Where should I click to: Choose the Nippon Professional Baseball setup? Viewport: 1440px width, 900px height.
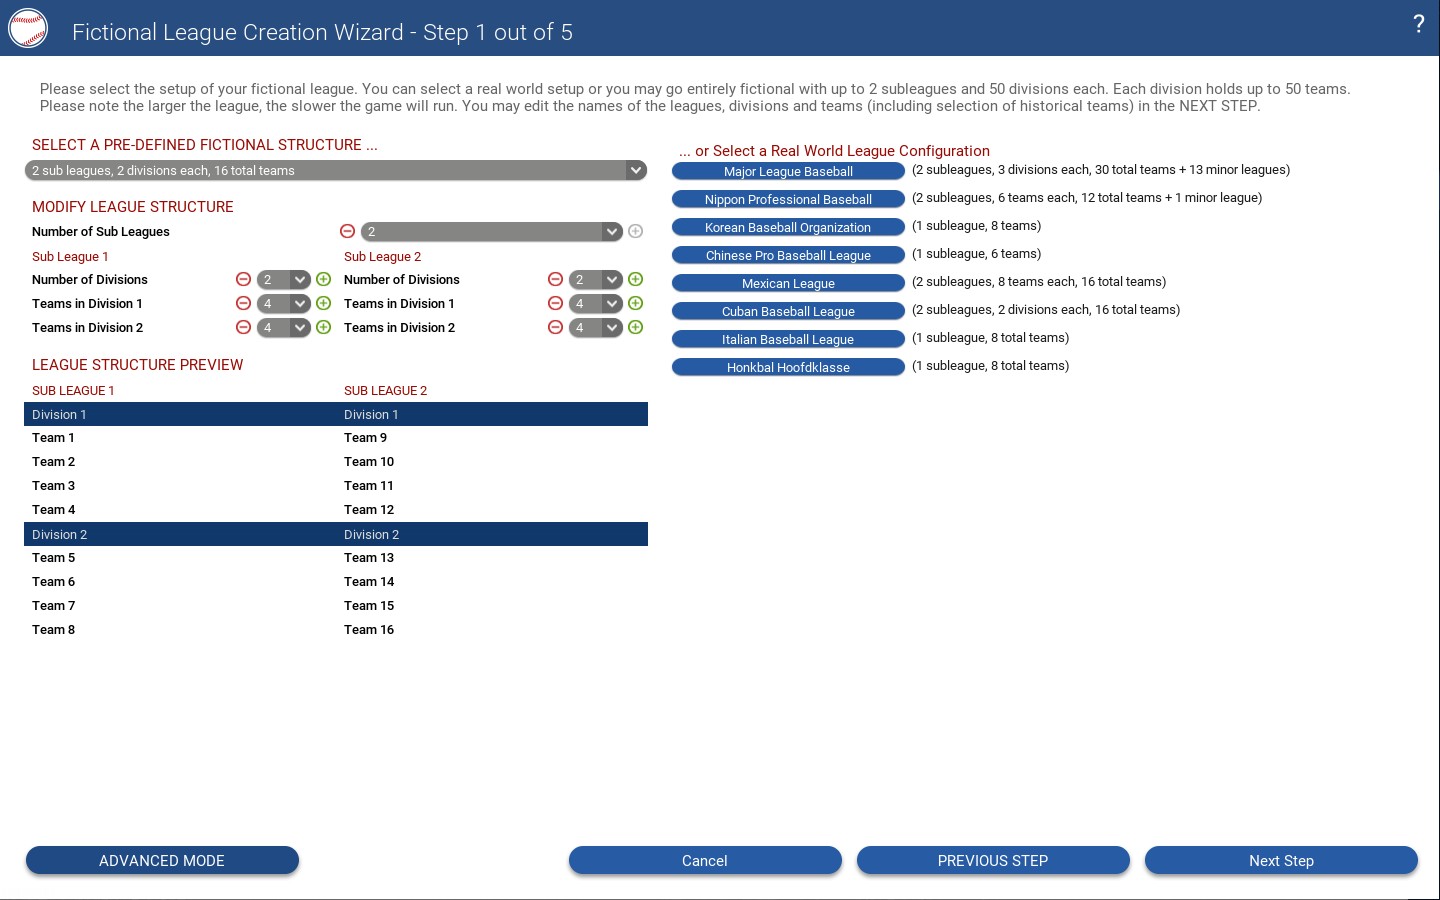point(788,199)
